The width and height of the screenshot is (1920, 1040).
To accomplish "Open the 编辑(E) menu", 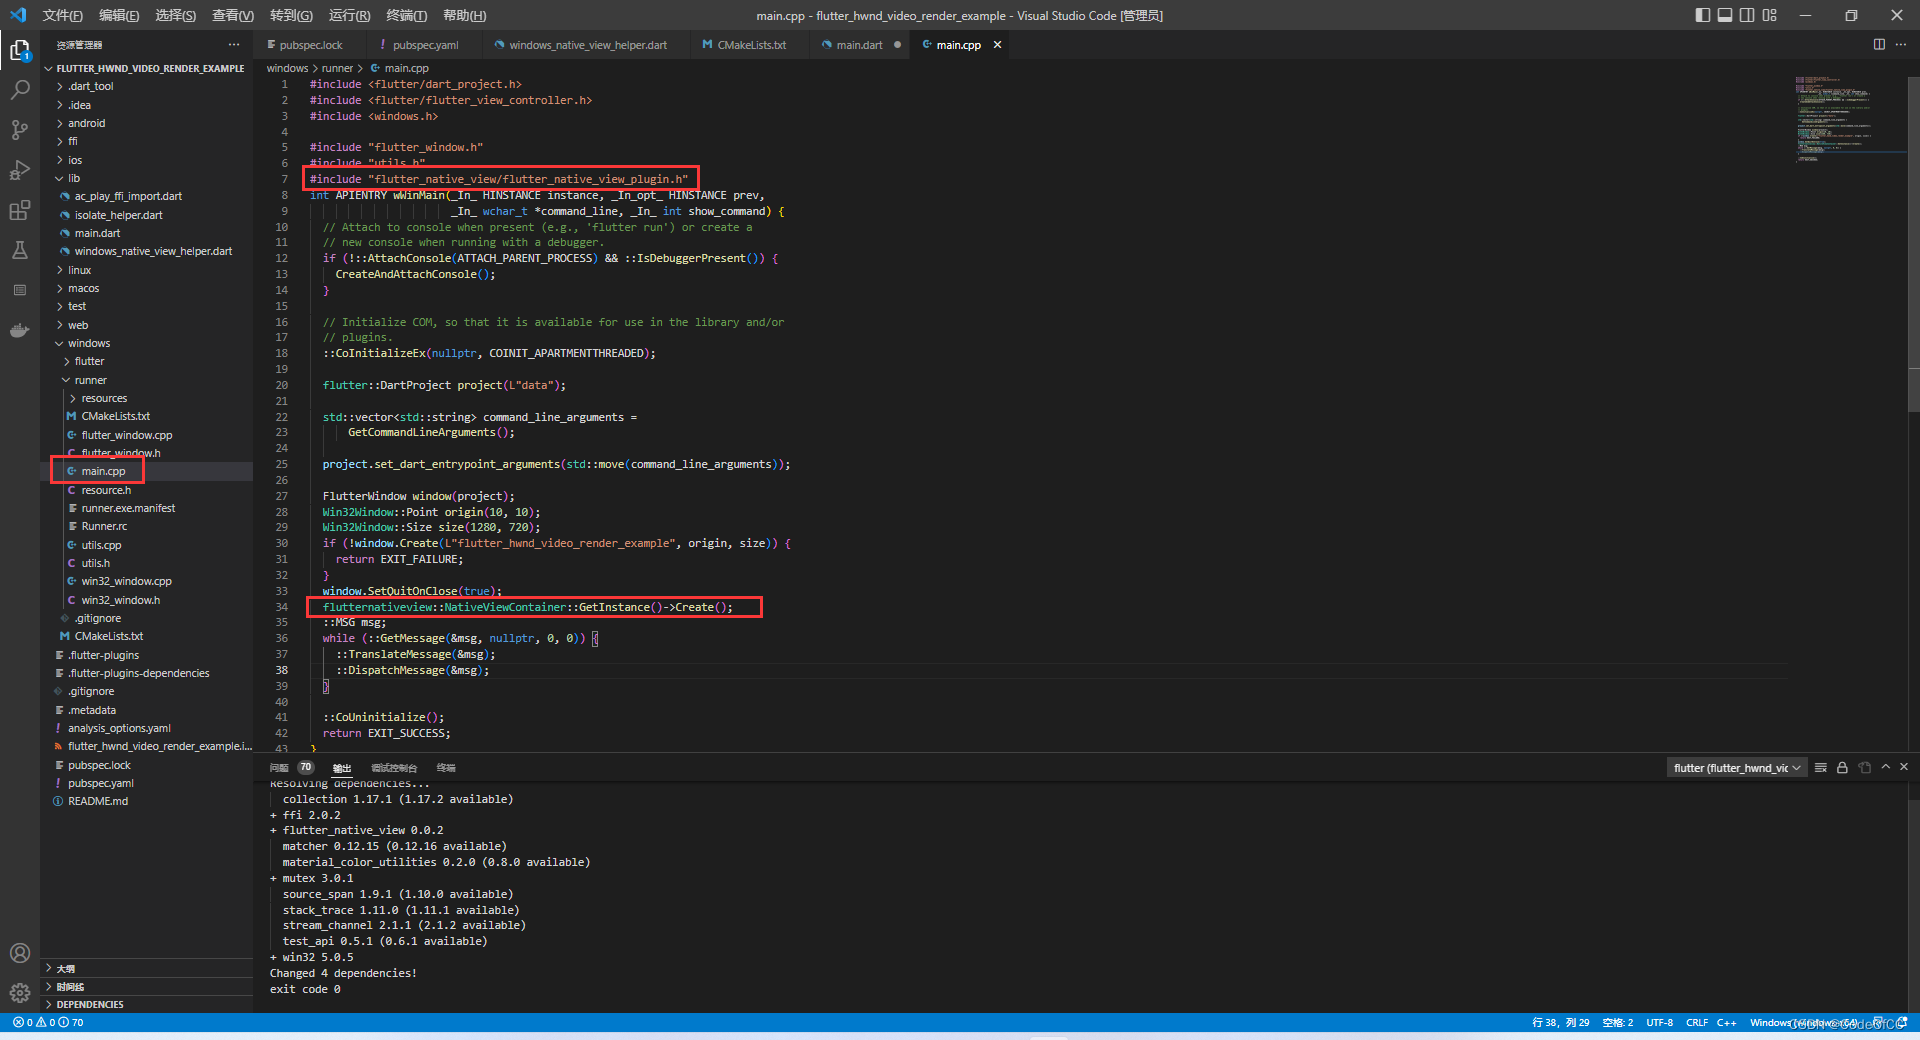I will 119,15.
